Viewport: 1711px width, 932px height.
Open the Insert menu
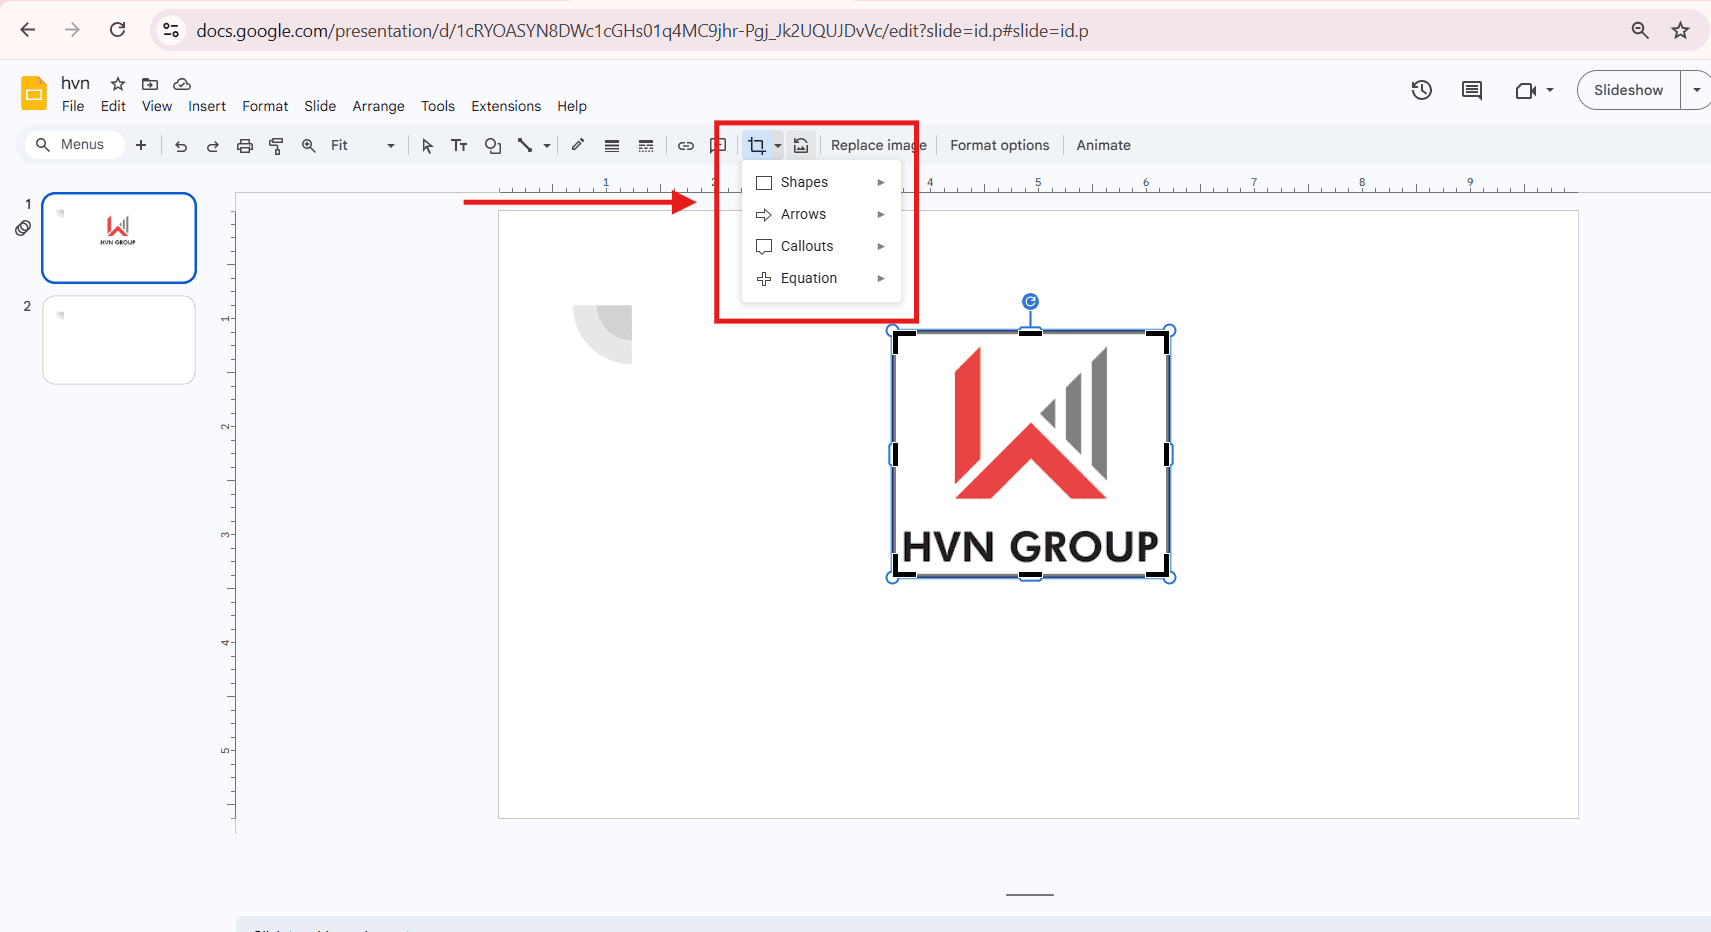[207, 106]
